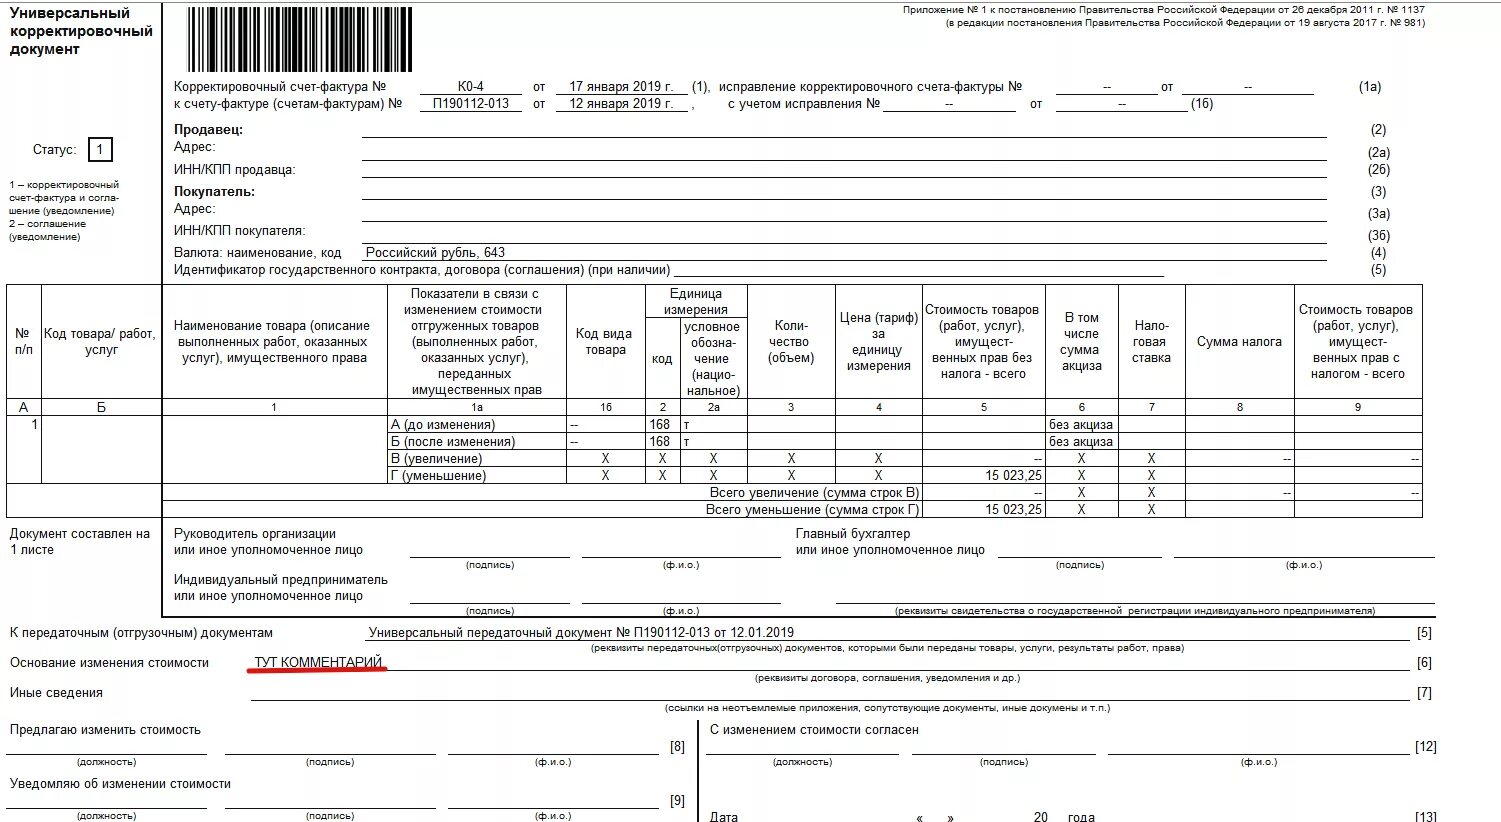Click the date "17 января 2019 г."
Viewport: 1501px width, 822px height.
coord(621,87)
